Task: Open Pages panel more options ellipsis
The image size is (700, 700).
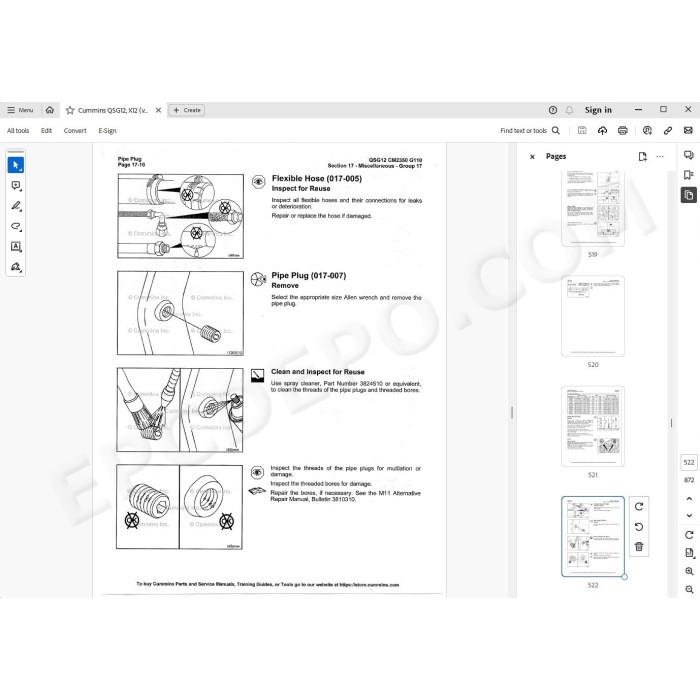Action: 660,157
